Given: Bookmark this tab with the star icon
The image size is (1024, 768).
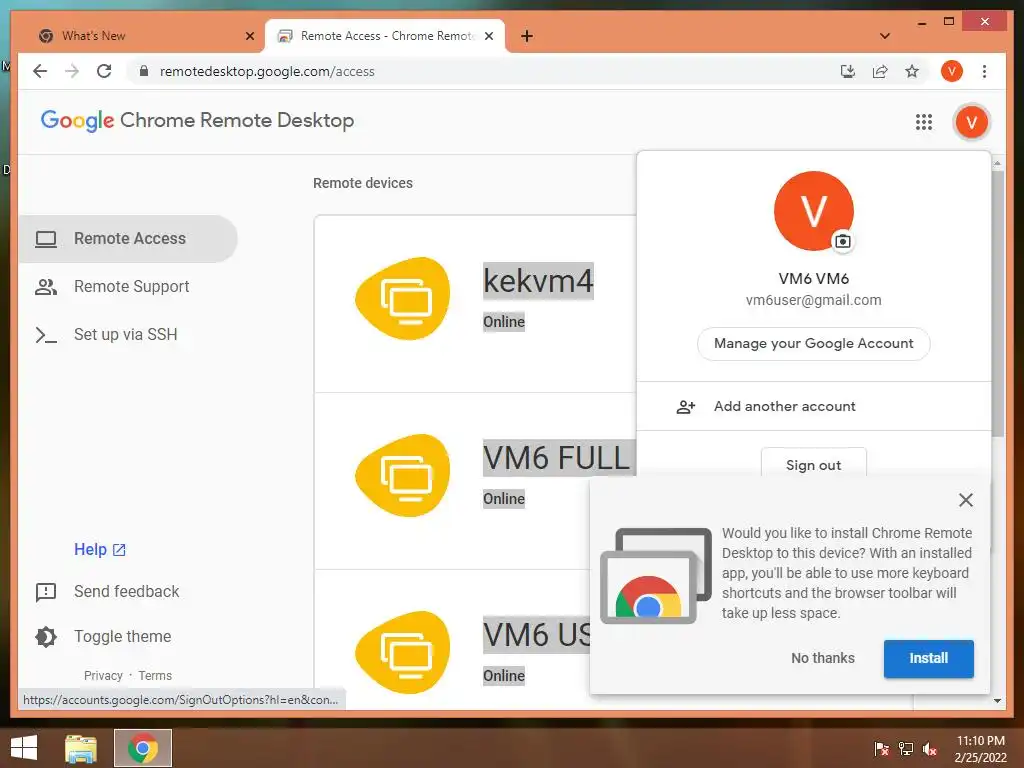Looking at the screenshot, I should click(x=912, y=71).
